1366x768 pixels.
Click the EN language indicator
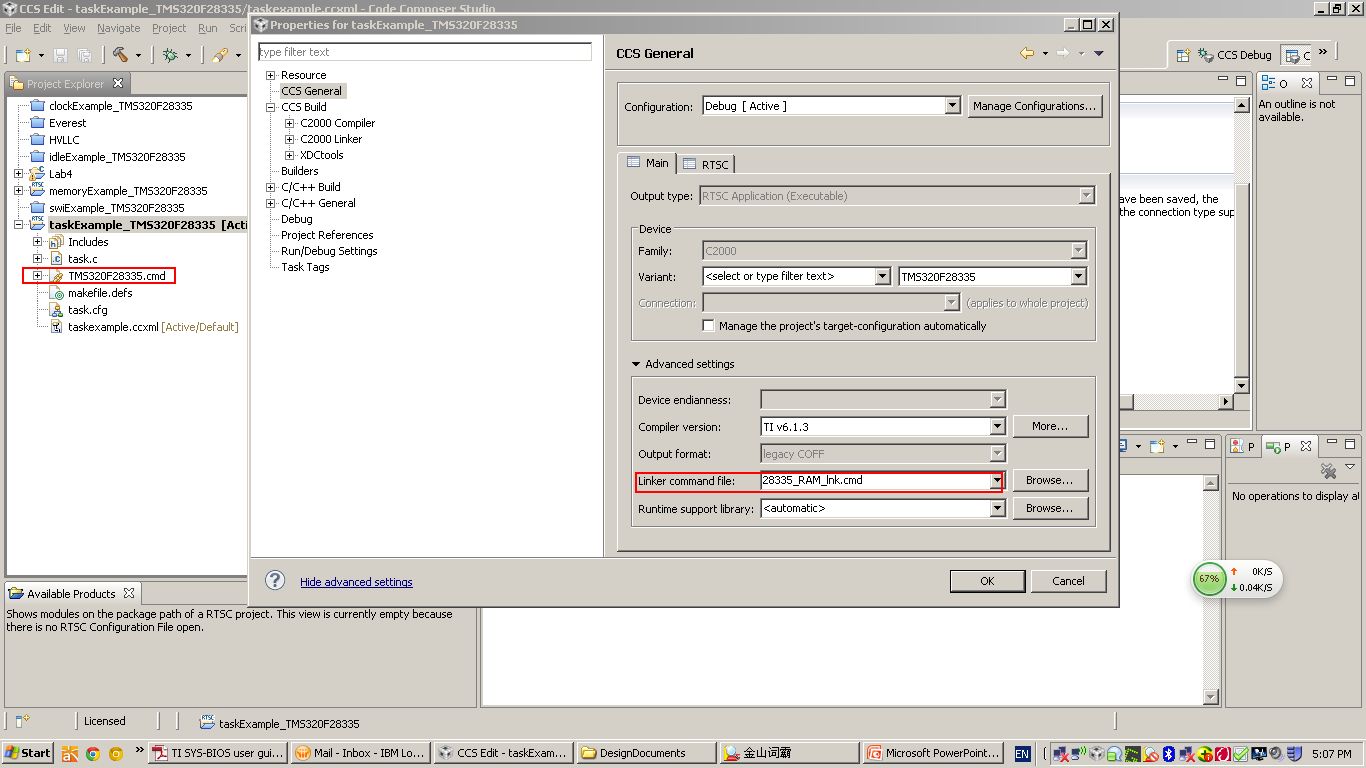1022,753
